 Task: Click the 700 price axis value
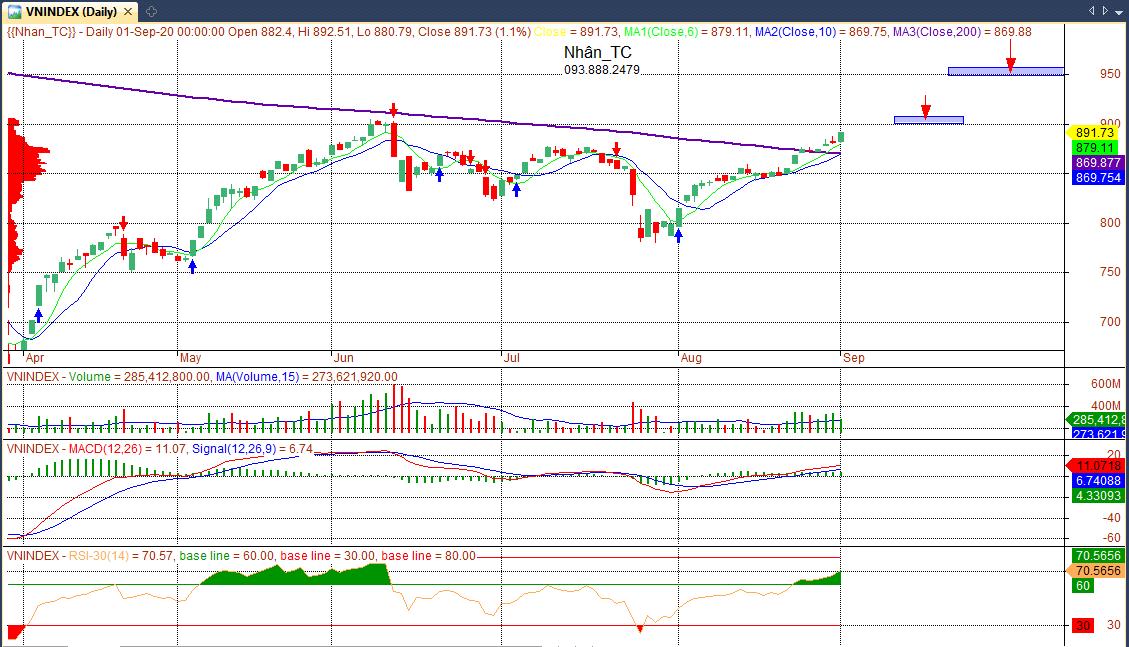(1110, 322)
